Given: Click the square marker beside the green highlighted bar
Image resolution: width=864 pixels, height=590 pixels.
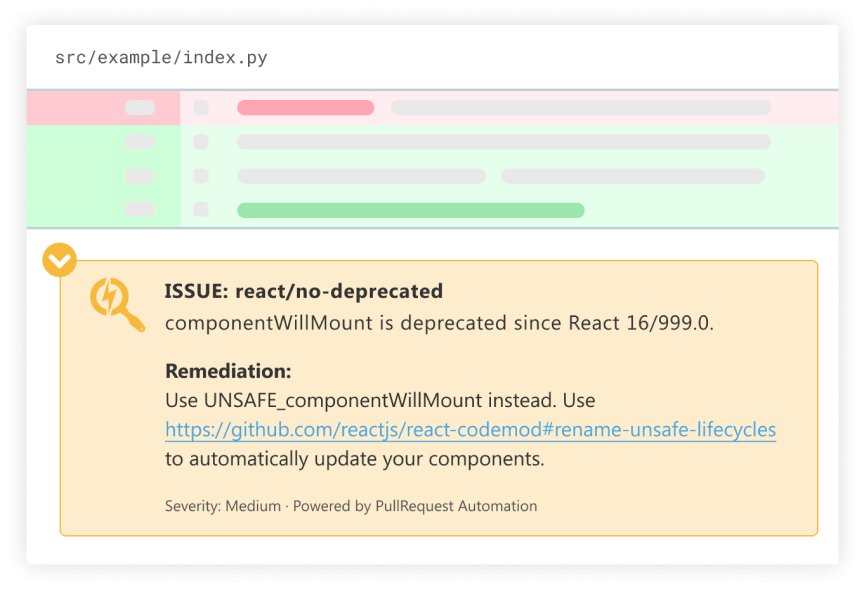Looking at the screenshot, I should (x=201, y=209).
